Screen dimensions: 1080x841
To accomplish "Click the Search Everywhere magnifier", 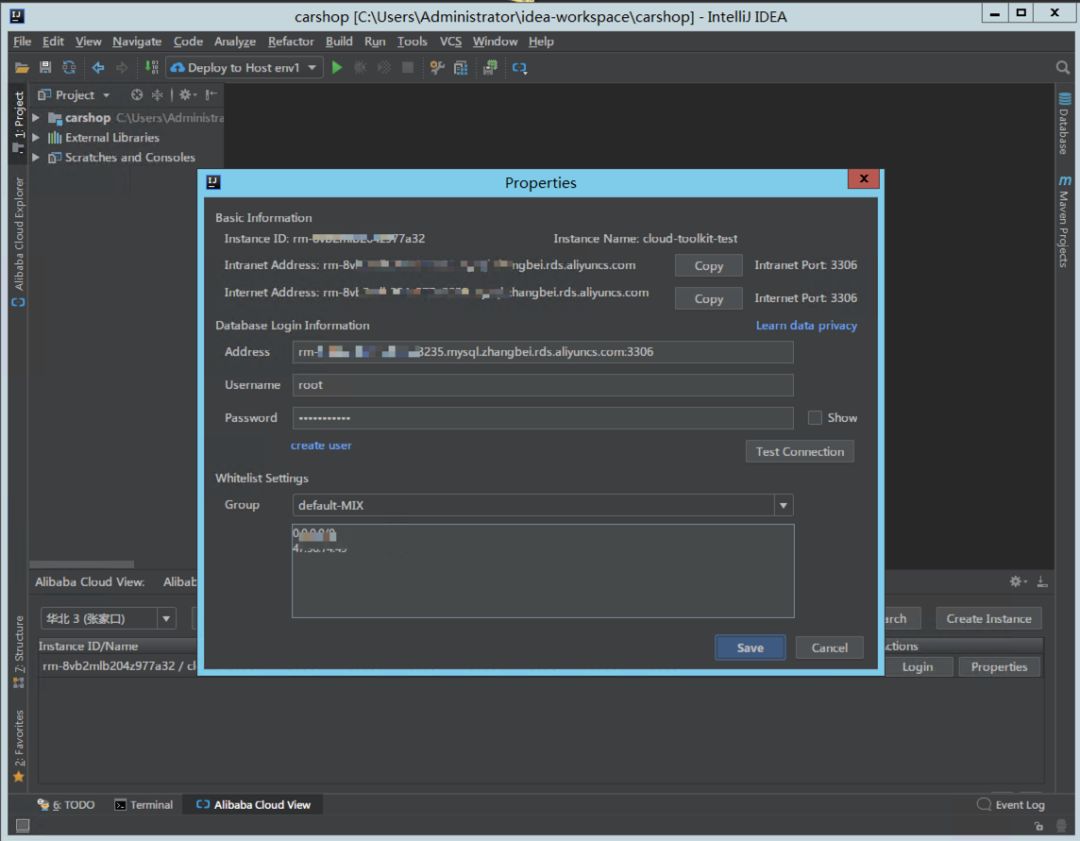I will pos(1062,68).
